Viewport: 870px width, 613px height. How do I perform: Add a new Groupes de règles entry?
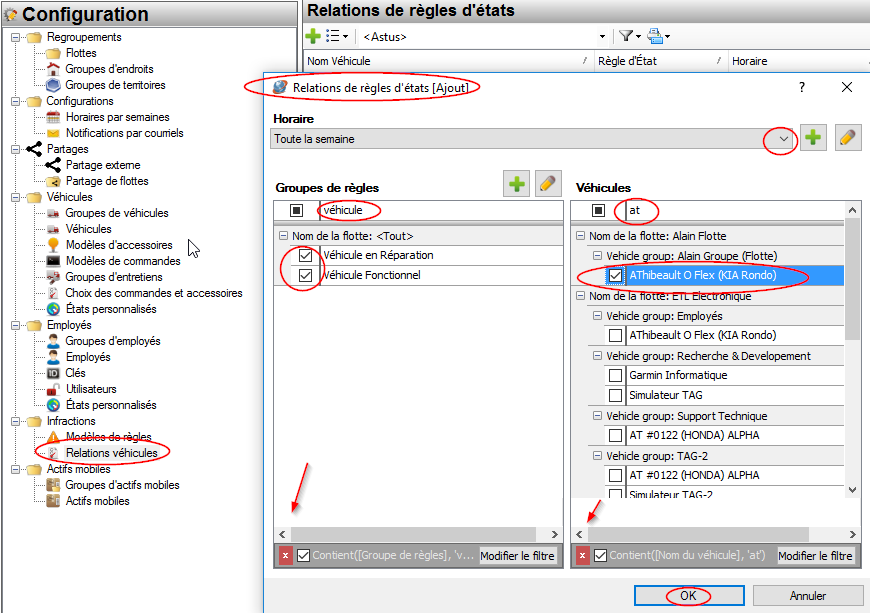click(517, 184)
